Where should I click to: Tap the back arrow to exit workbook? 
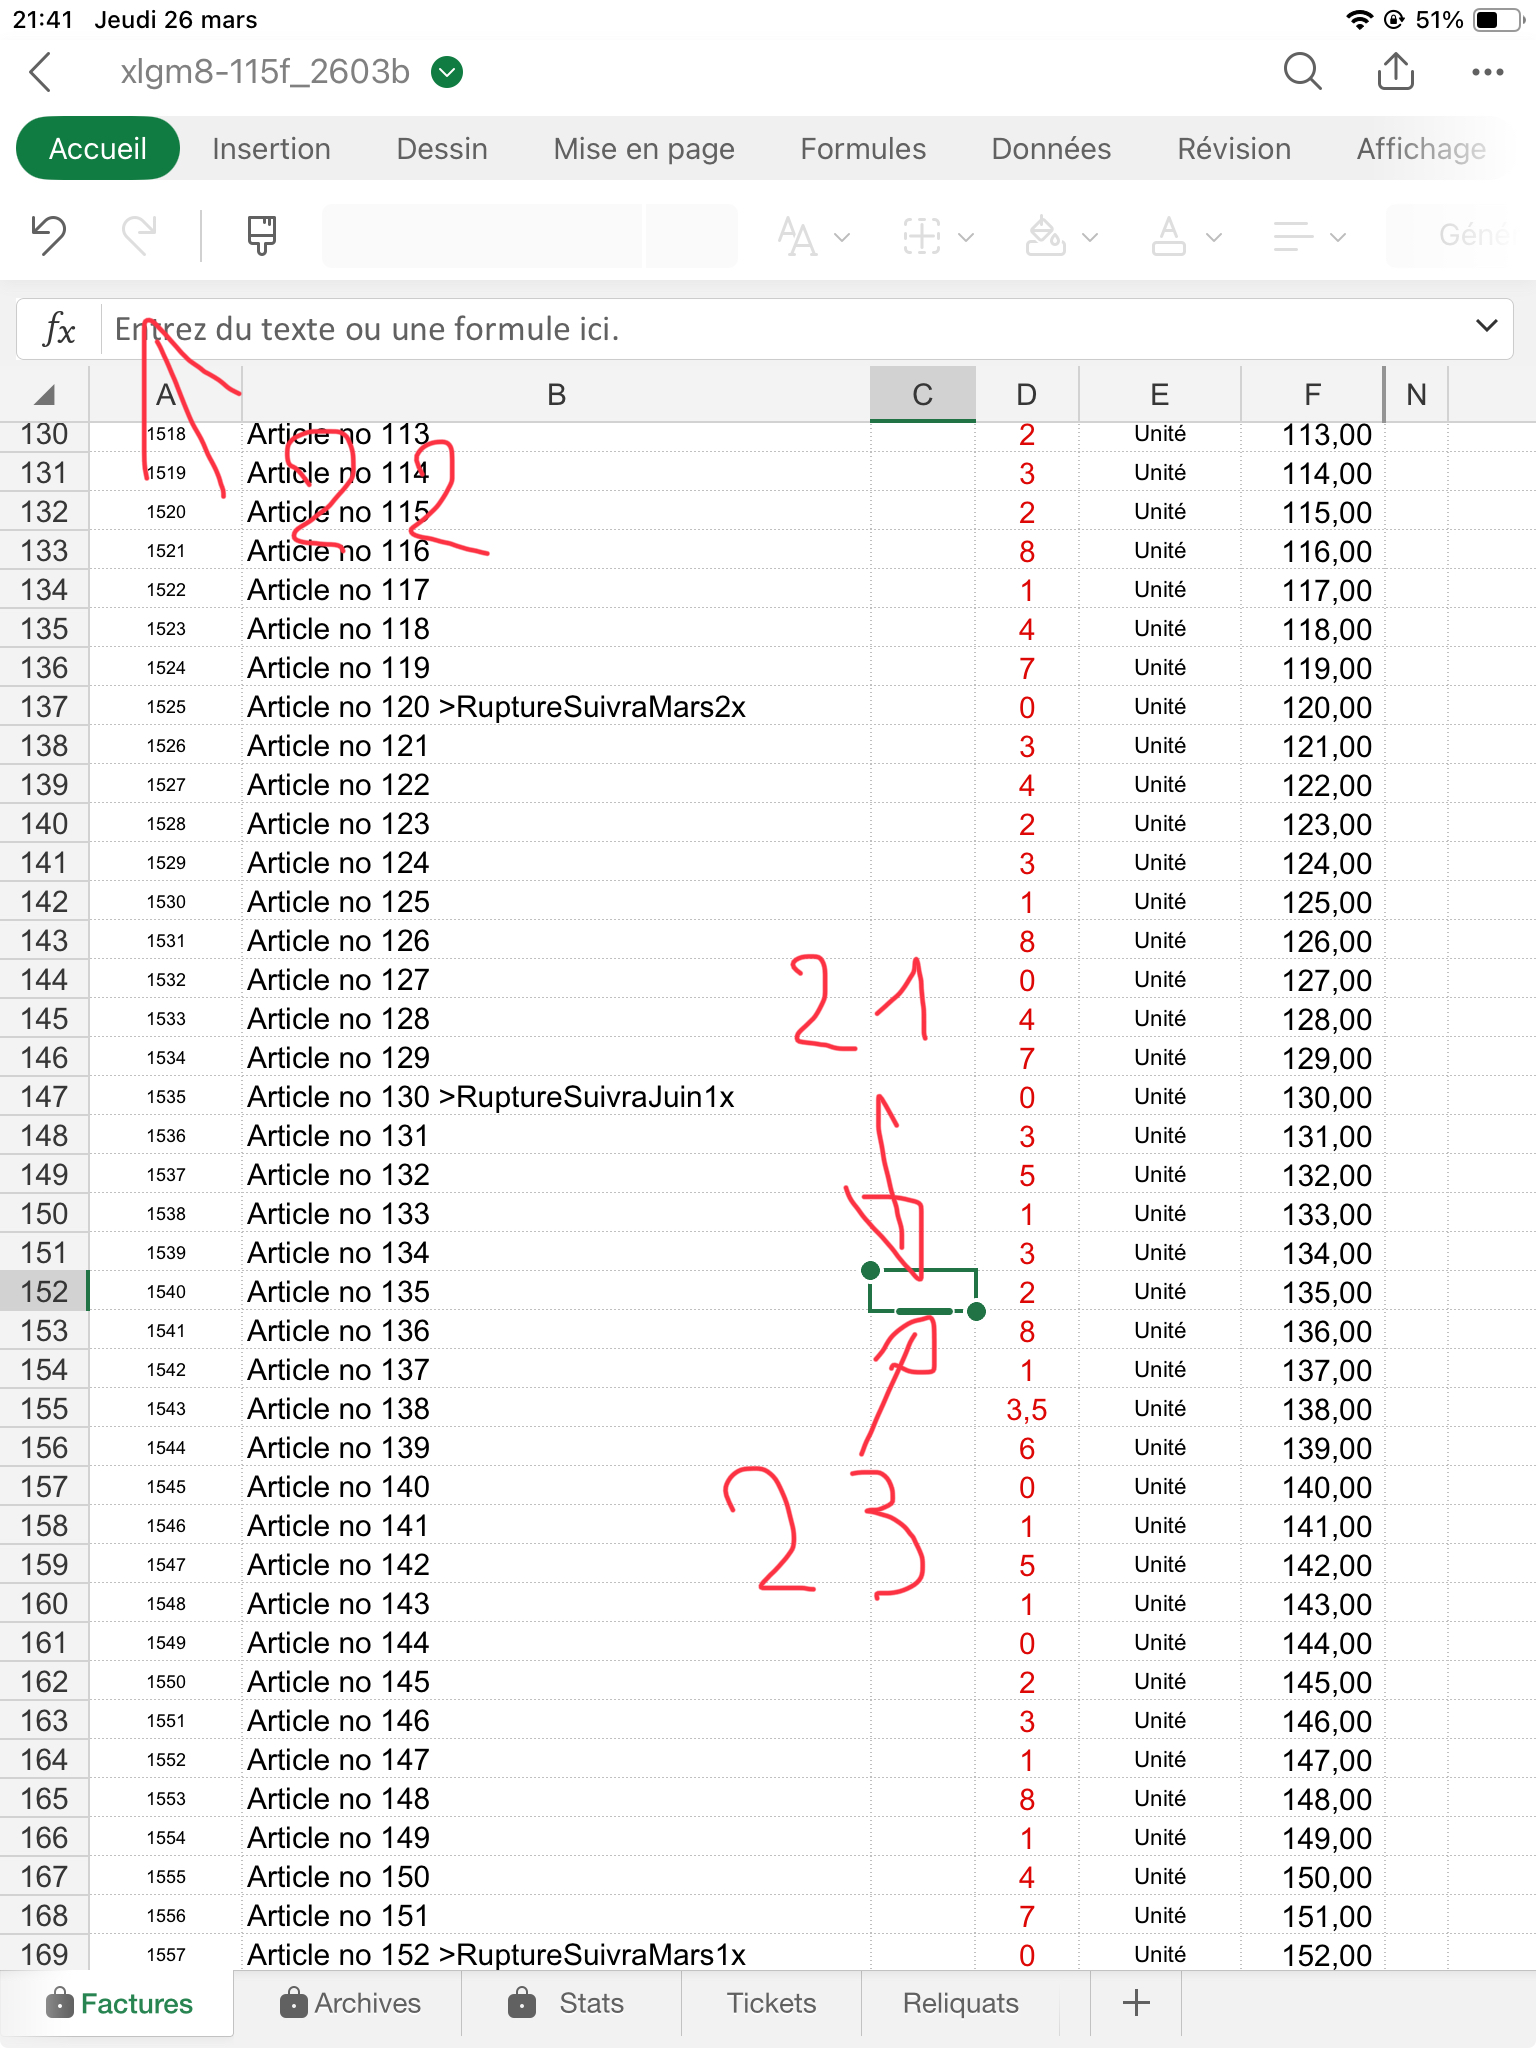point(41,72)
